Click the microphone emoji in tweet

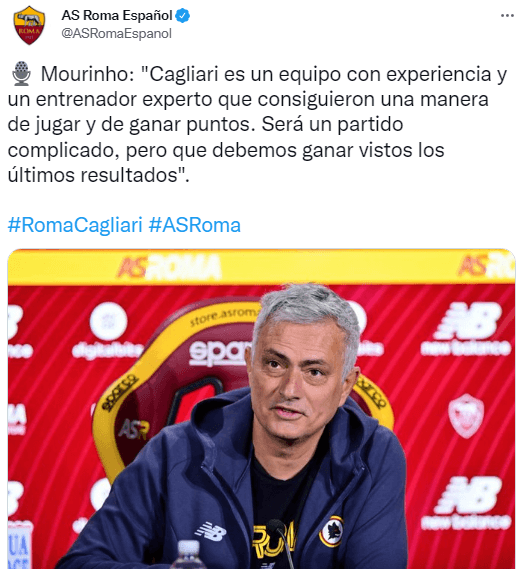pos(21,74)
